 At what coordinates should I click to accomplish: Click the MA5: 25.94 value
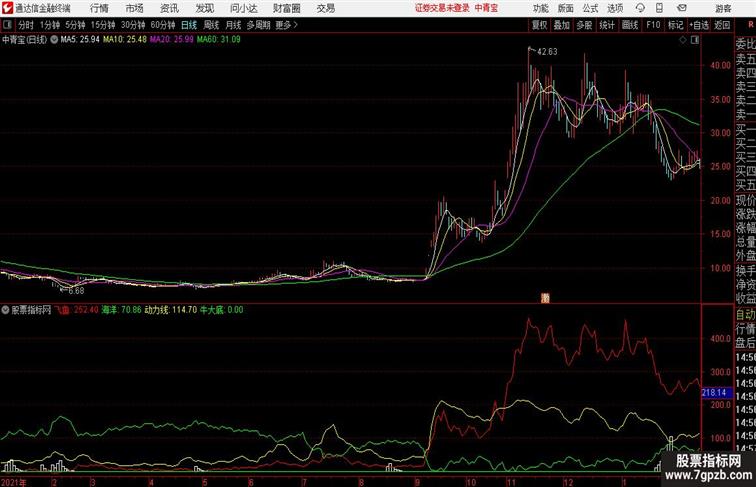(80, 40)
